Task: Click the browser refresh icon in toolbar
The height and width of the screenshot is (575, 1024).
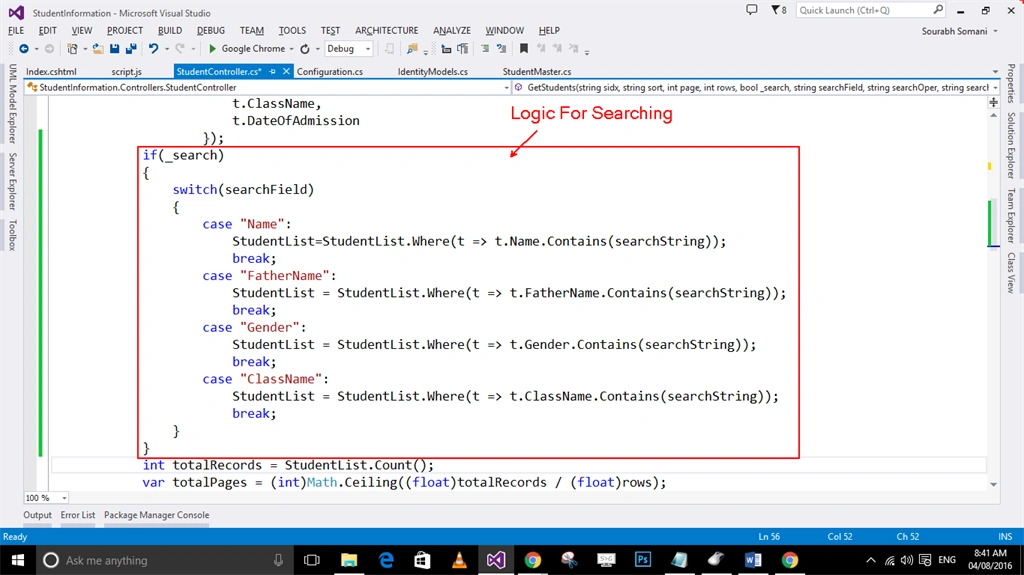Action: click(x=305, y=49)
